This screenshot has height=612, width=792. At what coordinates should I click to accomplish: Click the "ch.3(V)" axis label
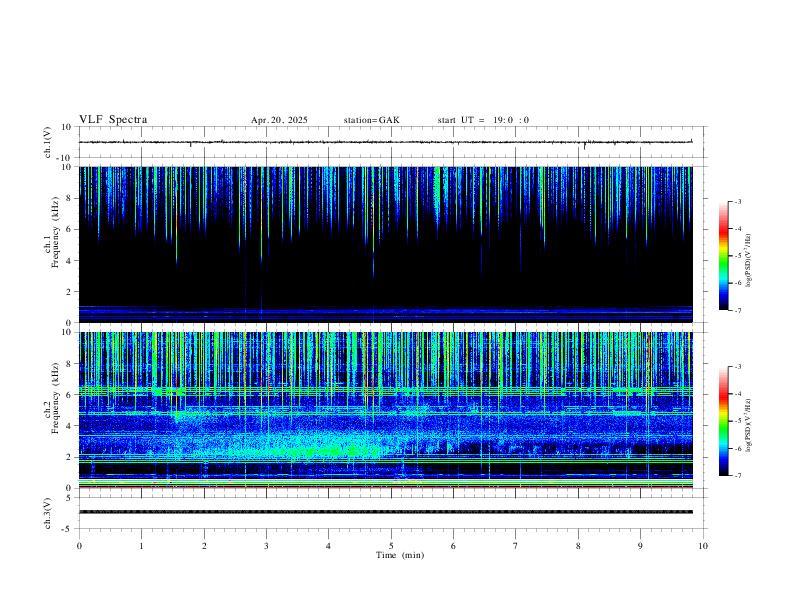click(48, 513)
